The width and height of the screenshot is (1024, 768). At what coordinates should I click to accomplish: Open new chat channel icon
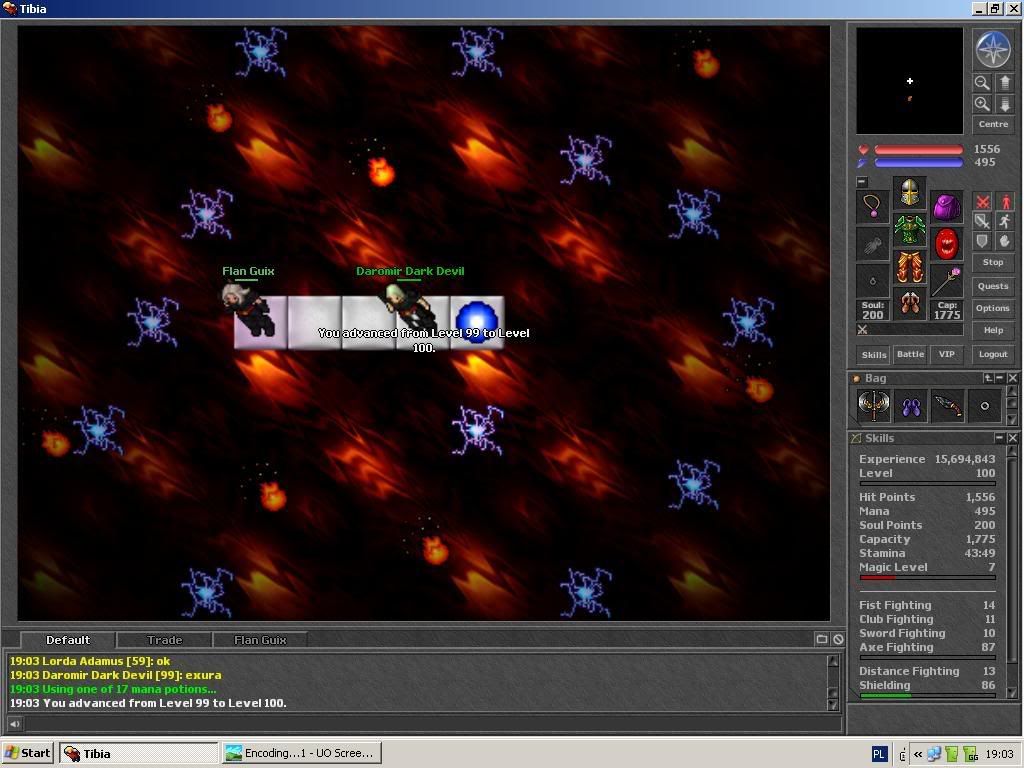pyautogui.click(x=822, y=639)
